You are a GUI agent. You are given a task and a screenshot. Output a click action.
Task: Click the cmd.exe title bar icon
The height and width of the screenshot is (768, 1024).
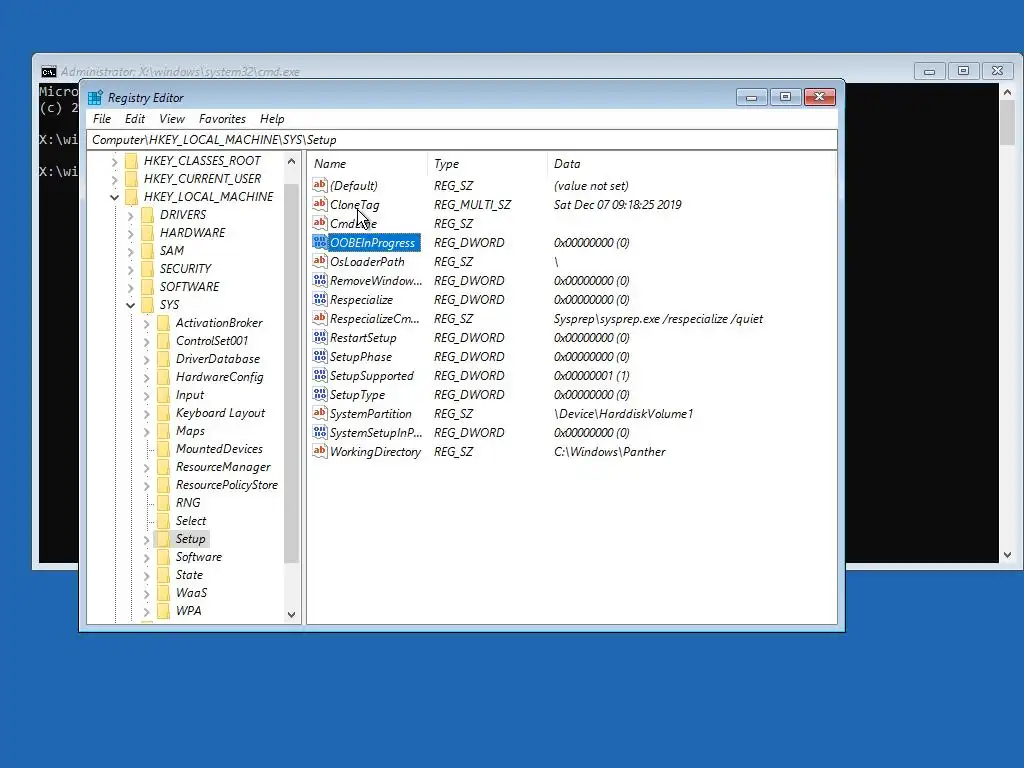[48, 71]
